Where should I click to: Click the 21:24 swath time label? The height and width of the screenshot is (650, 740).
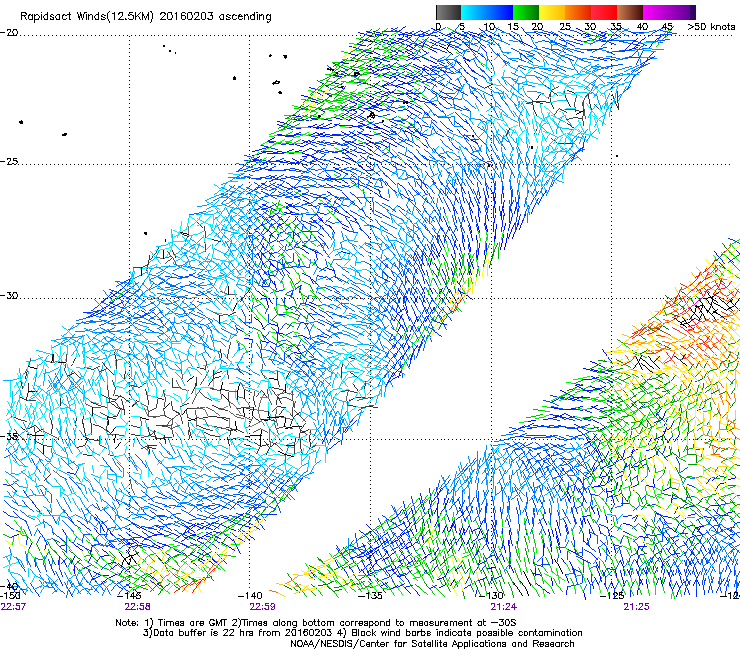click(x=504, y=606)
